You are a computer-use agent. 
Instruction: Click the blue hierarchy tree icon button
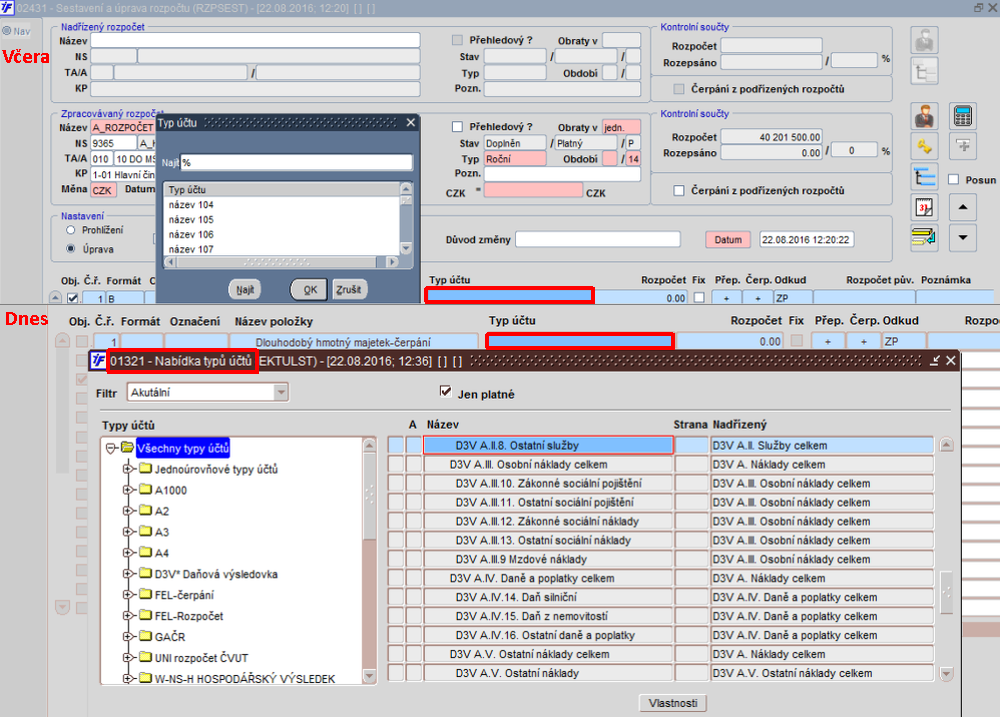924,177
